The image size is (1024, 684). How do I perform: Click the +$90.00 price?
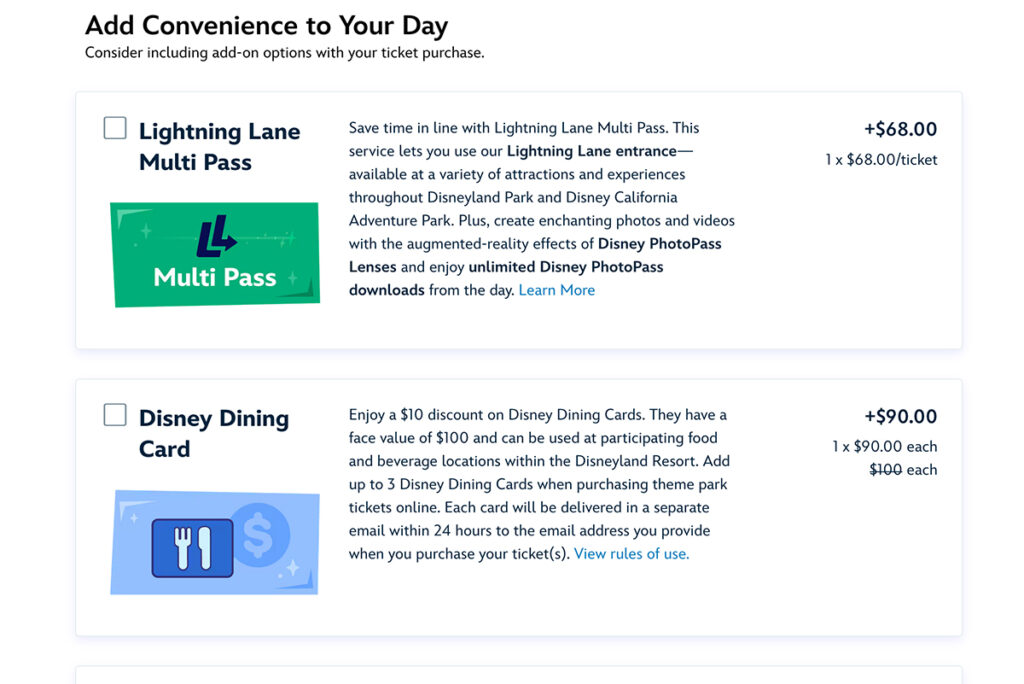click(900, 416)
